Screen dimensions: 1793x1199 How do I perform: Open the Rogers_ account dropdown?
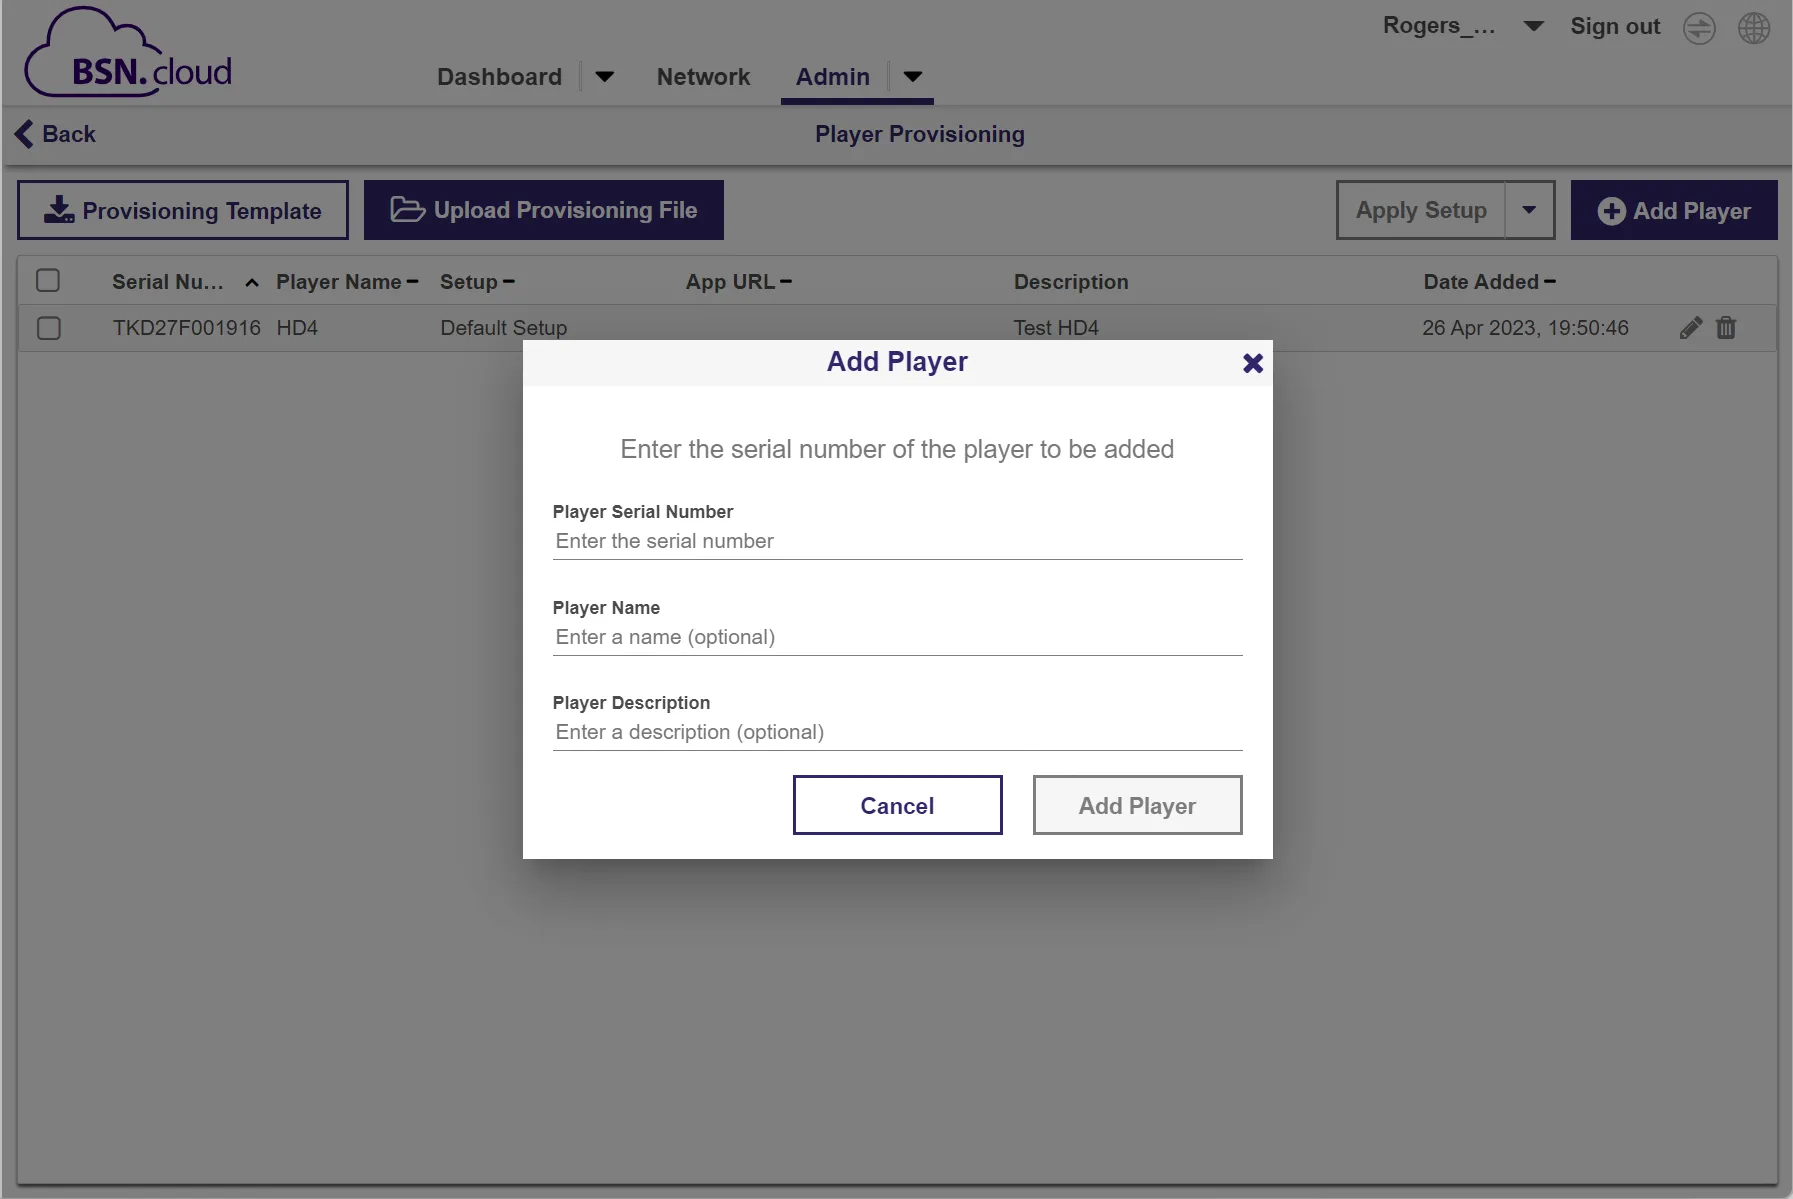[x=1533, y=27]
